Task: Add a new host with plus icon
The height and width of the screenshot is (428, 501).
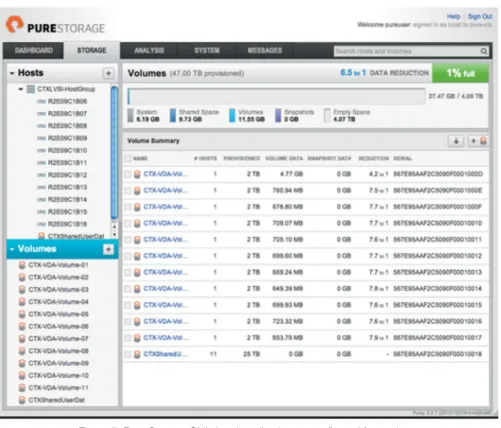Action: click(x=108, y=73)
